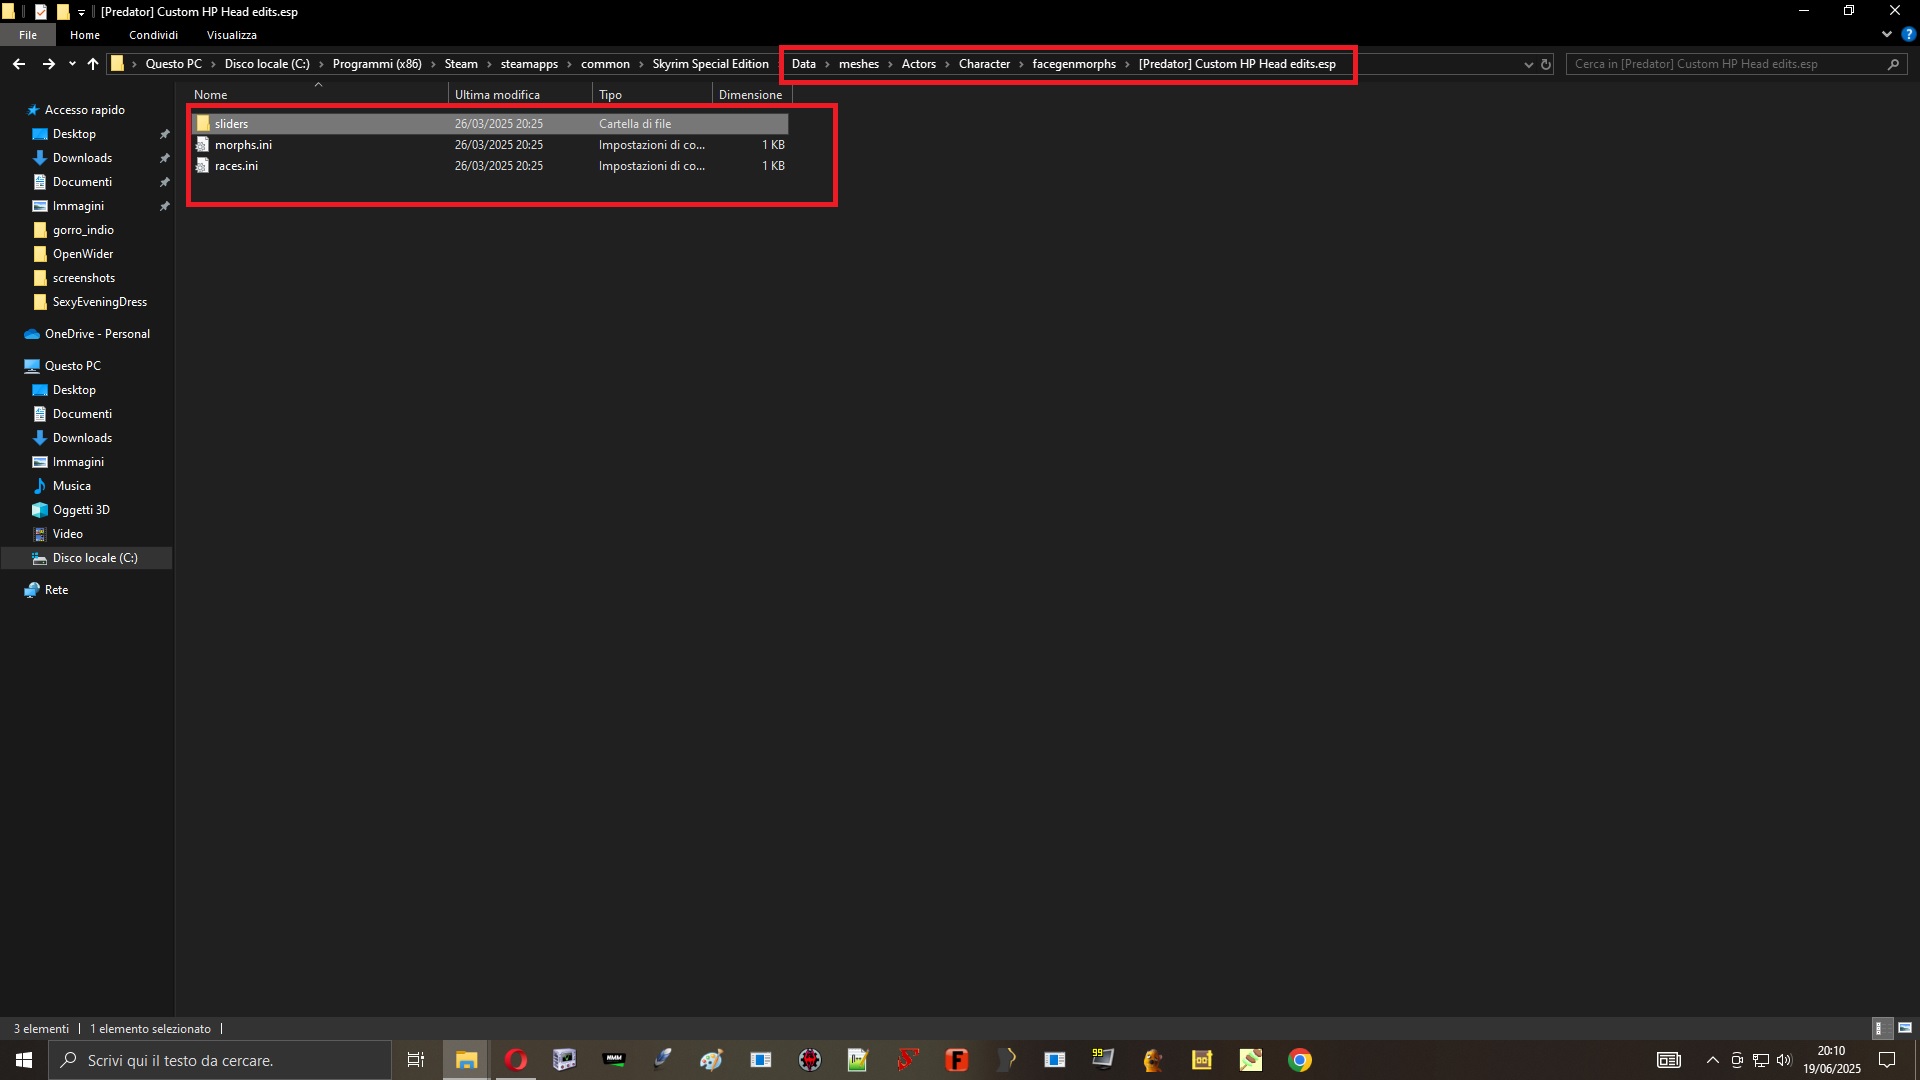This screenshot has height=1080, width=1920.
Task: Open Rete network location
Action: click(x=56, y=590)
